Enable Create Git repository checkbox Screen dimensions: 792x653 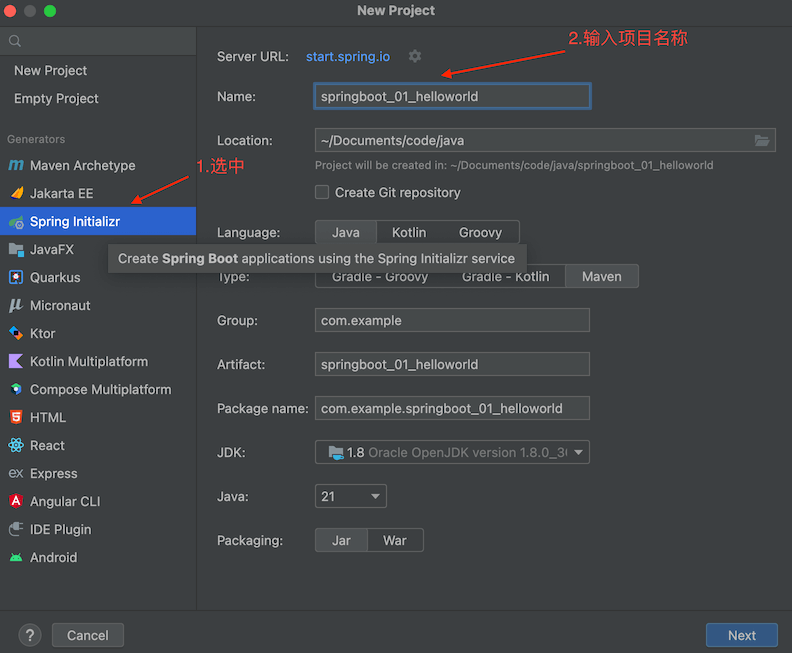(322, 192)
